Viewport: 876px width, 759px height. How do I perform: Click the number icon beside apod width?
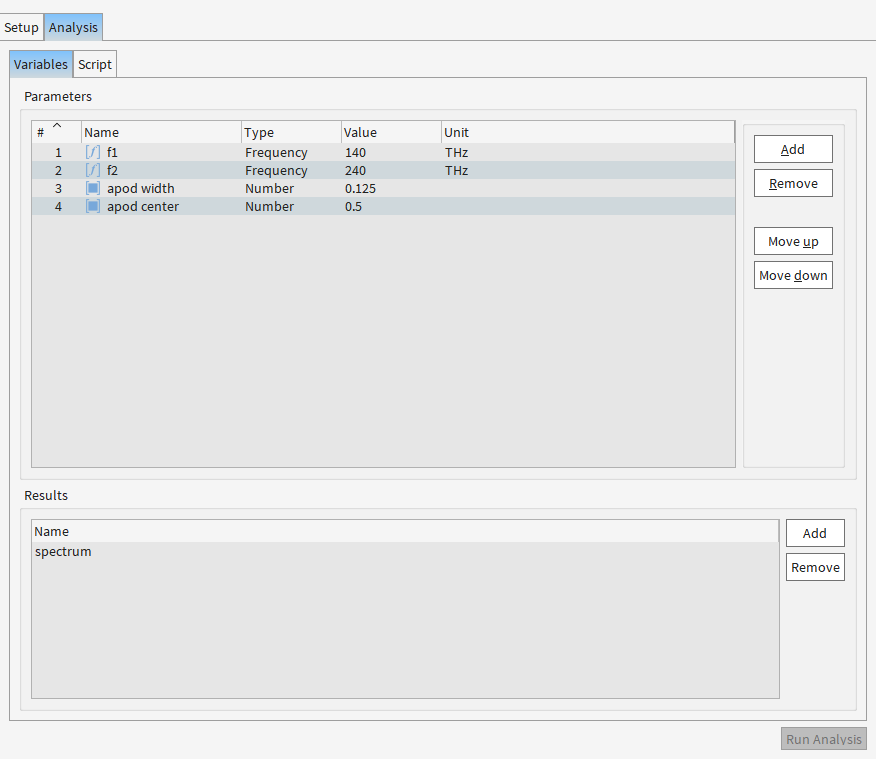pos(93,188)
